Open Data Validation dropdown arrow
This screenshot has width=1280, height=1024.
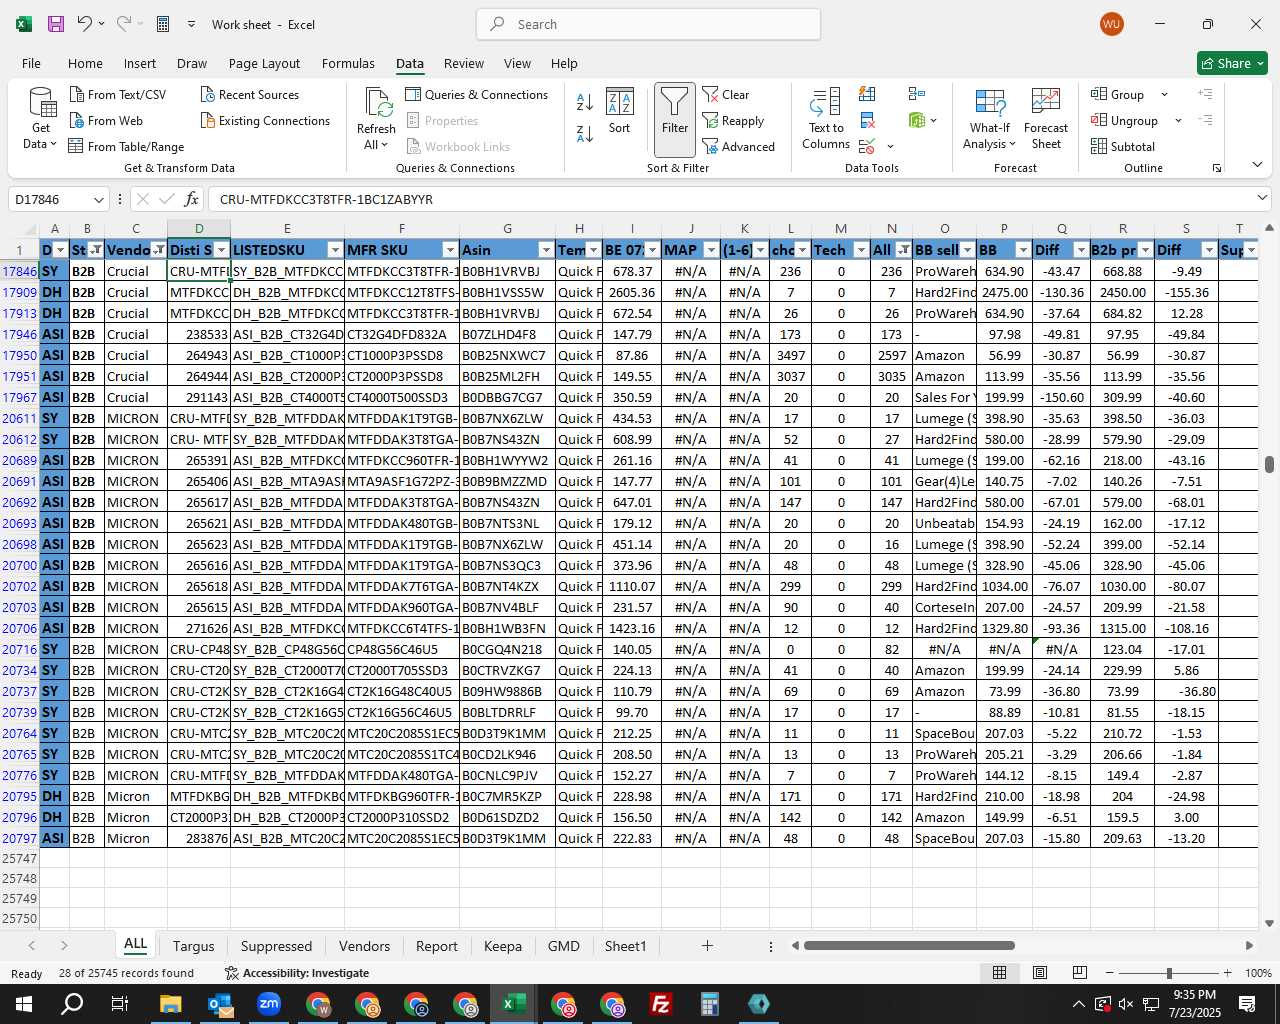(x=890, y=147)
